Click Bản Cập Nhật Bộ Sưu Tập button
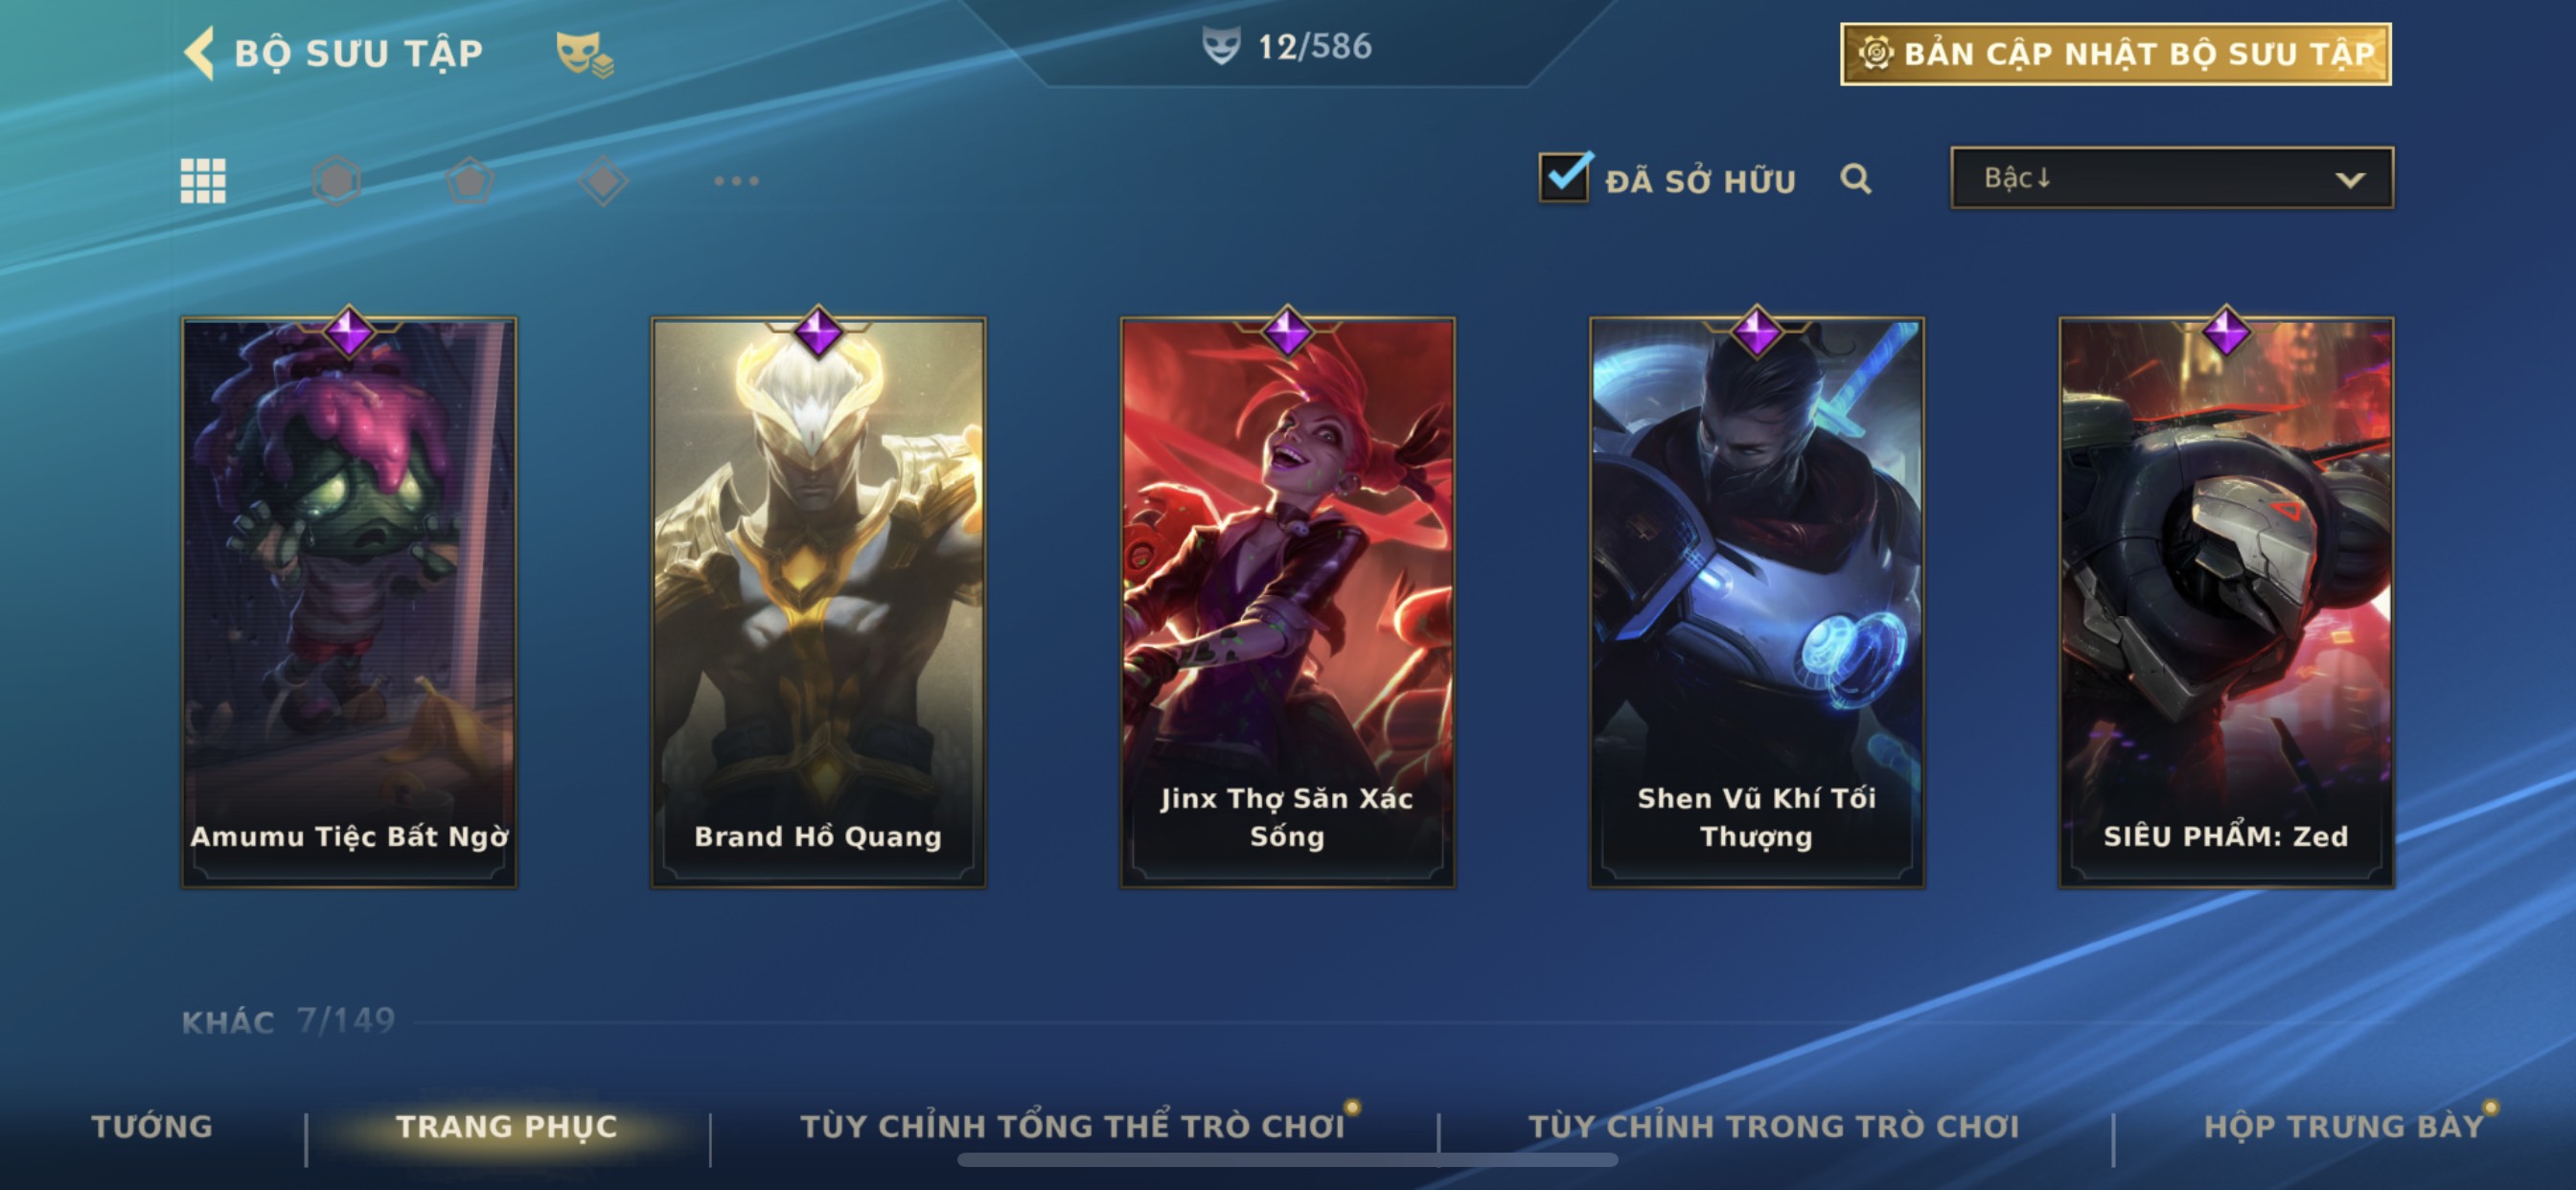This screenshot has height=1190, width=2576. click(2115, 54)
